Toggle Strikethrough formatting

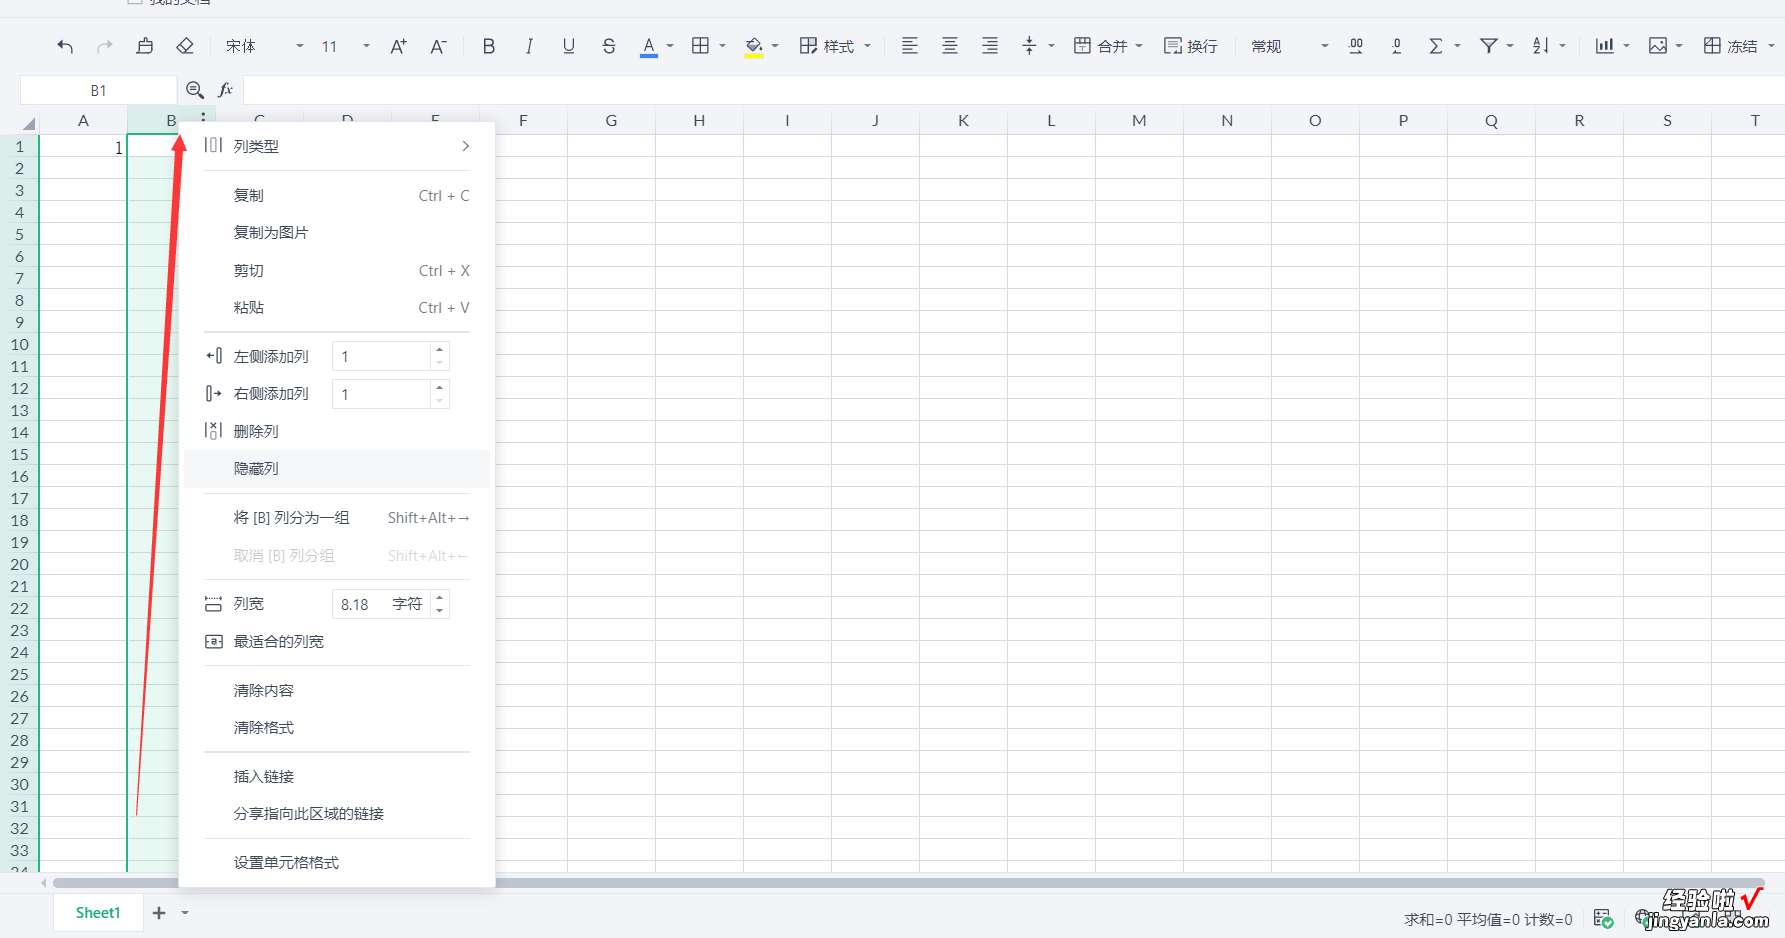[x=609, y=46]
